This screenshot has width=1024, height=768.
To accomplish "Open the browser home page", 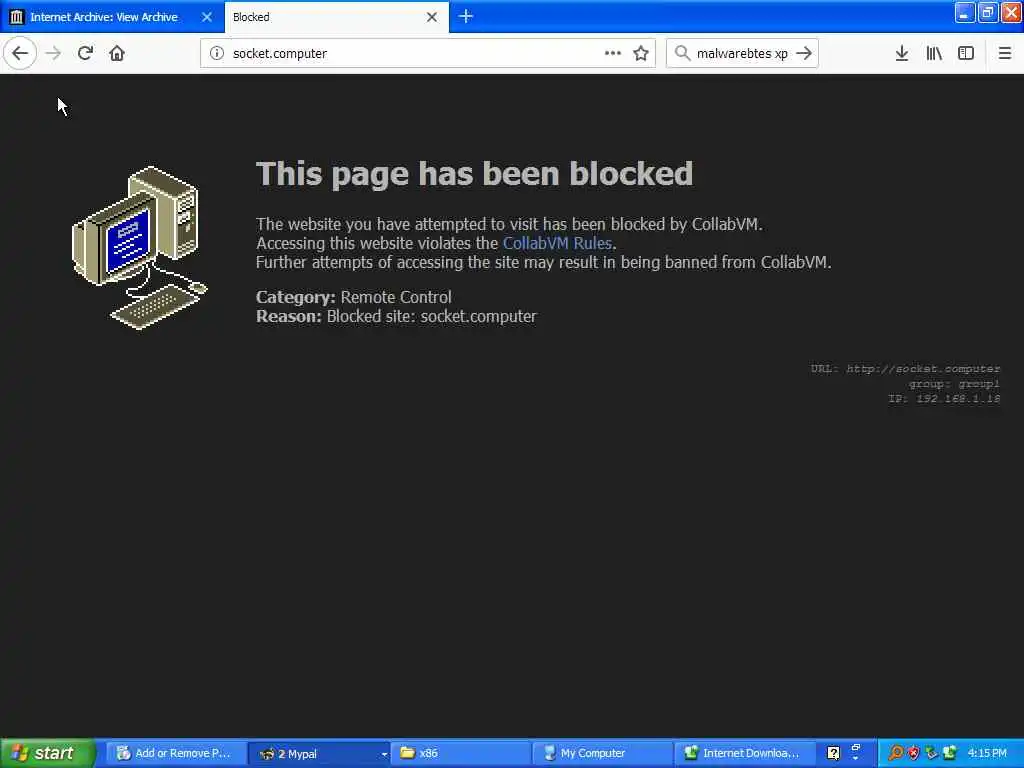I will [117, 54].
